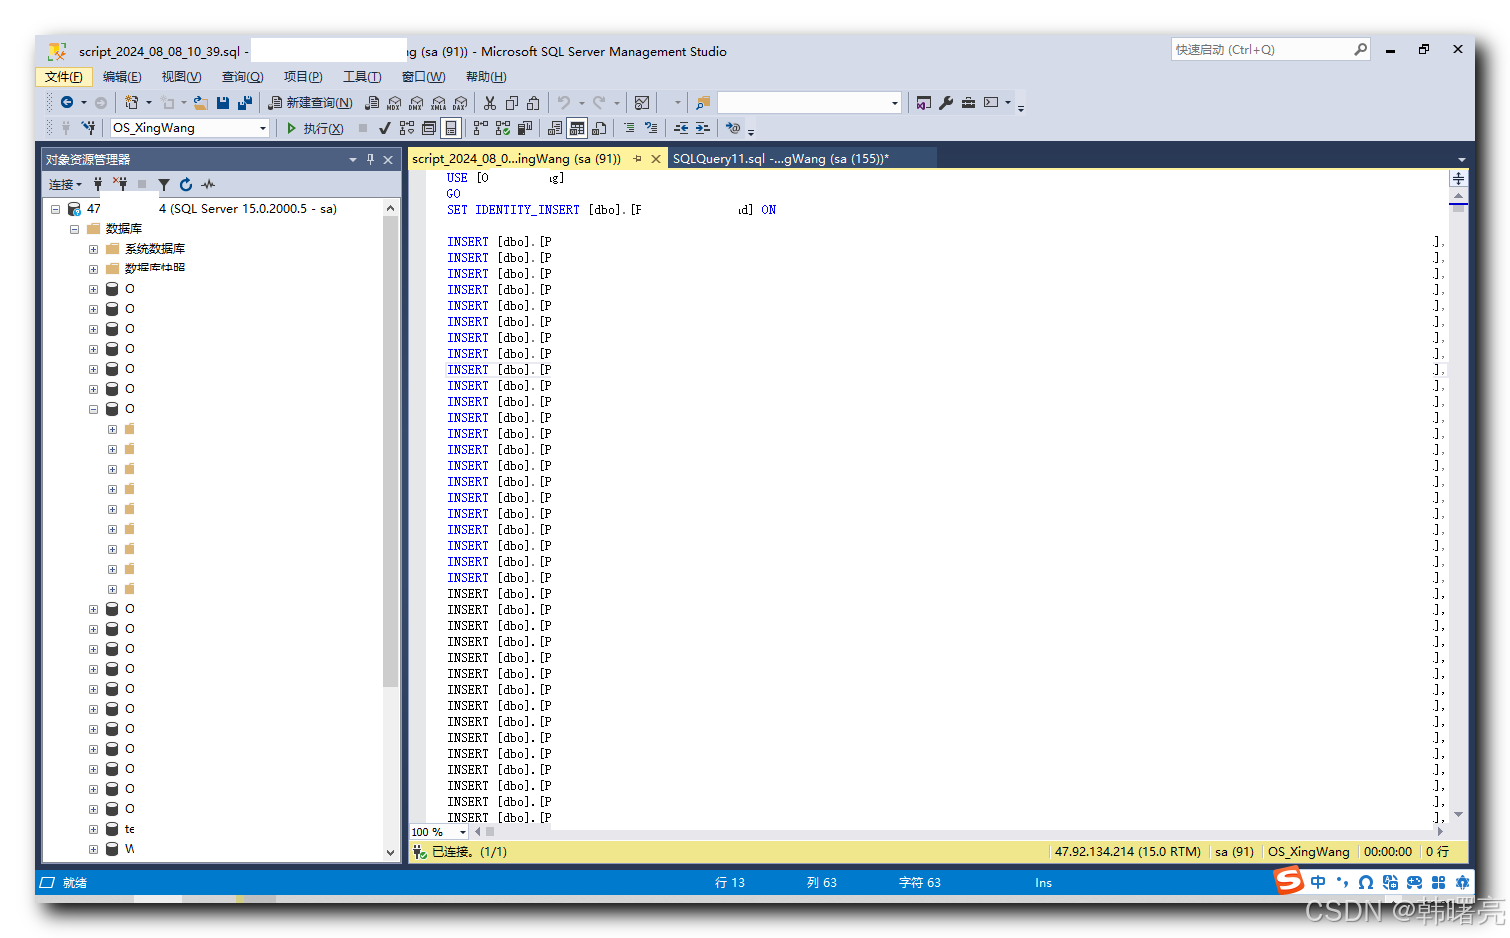Open the query options icon
This screenshot has width=1510, height=938.
click(429, 128)
